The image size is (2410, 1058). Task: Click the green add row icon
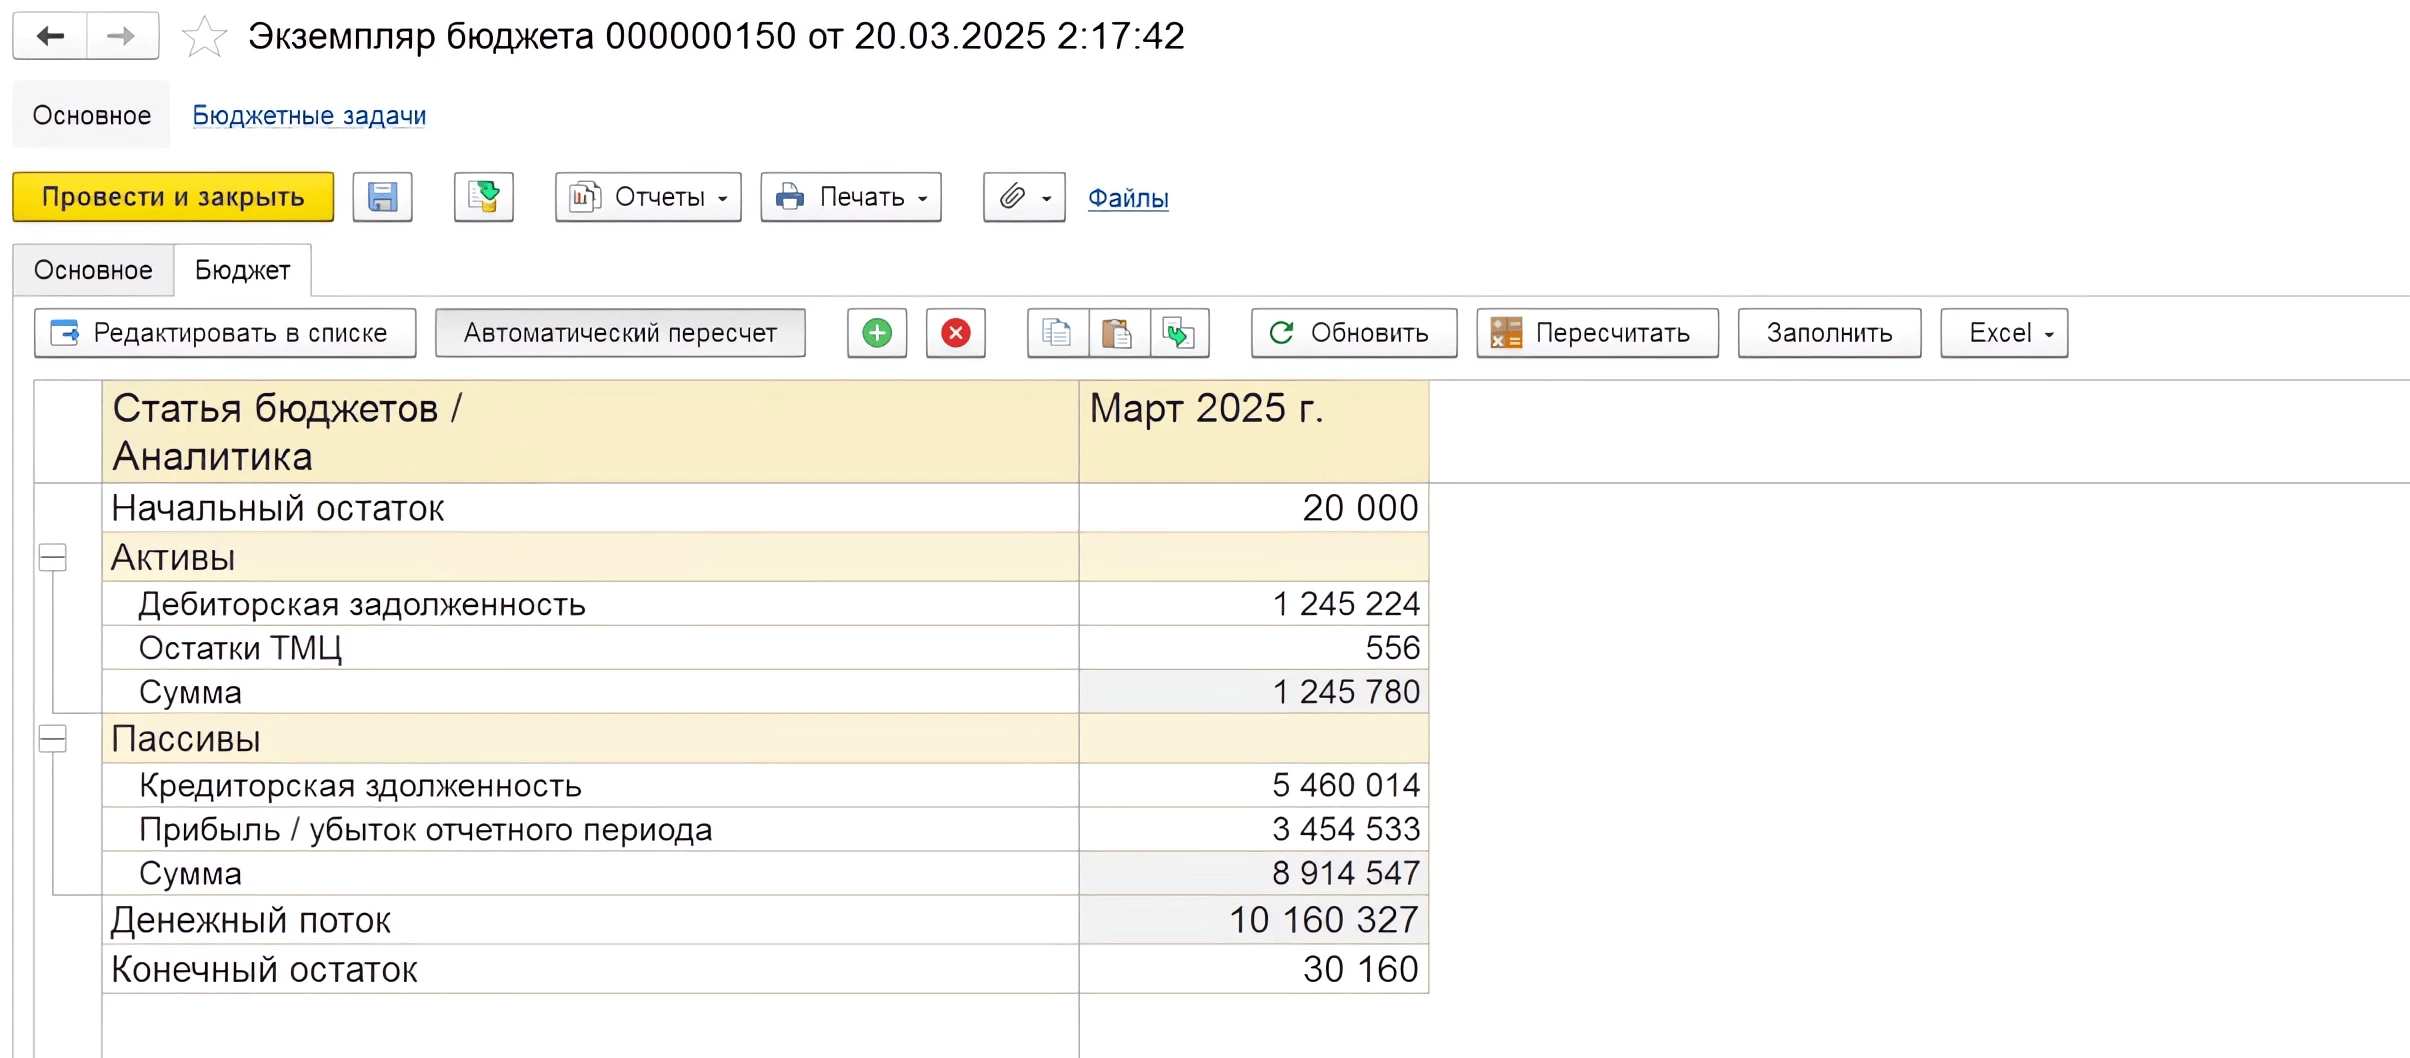877,333
